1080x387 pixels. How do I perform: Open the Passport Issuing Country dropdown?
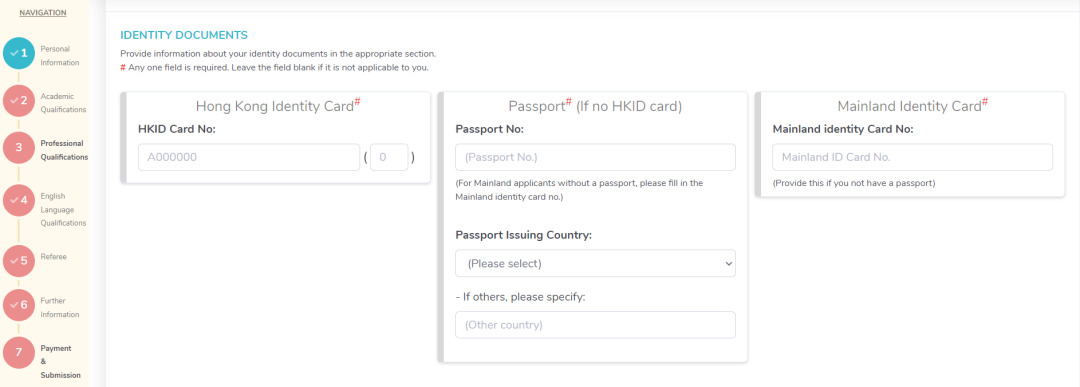[x=595, y=263]
